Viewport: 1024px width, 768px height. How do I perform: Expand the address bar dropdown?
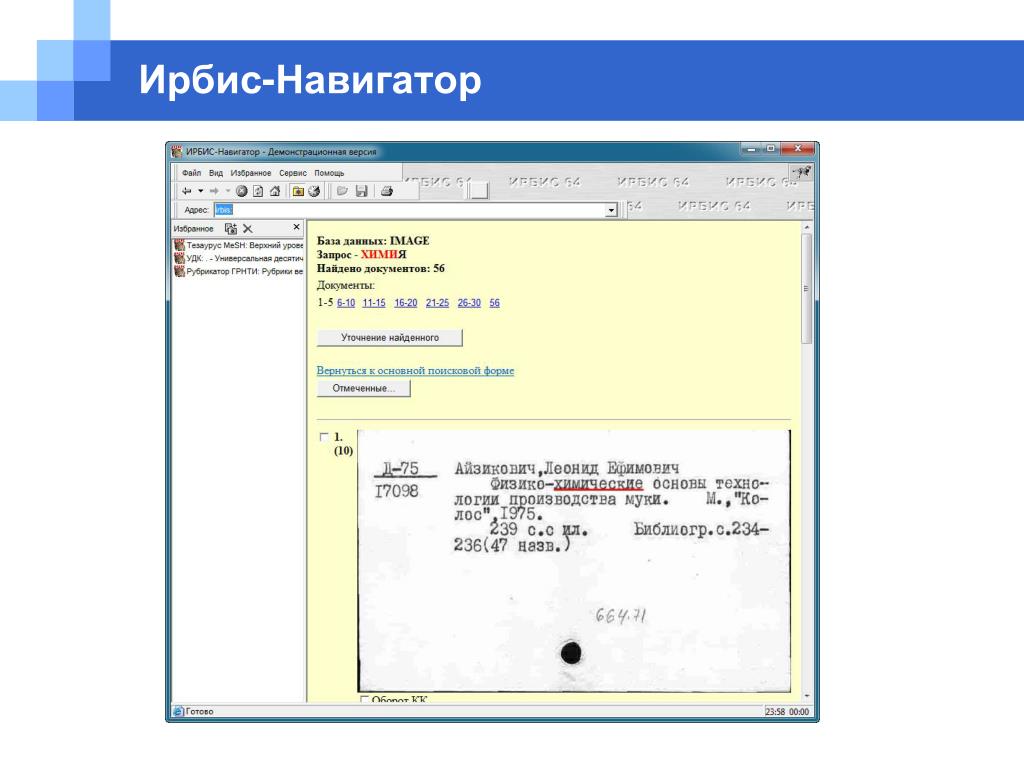[x=611, y=210]
